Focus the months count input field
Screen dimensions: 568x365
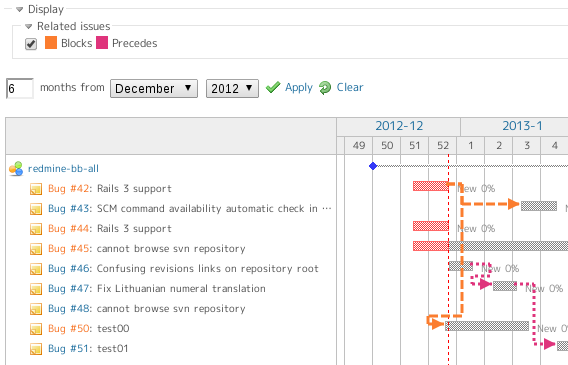click(x=20, y=88)
